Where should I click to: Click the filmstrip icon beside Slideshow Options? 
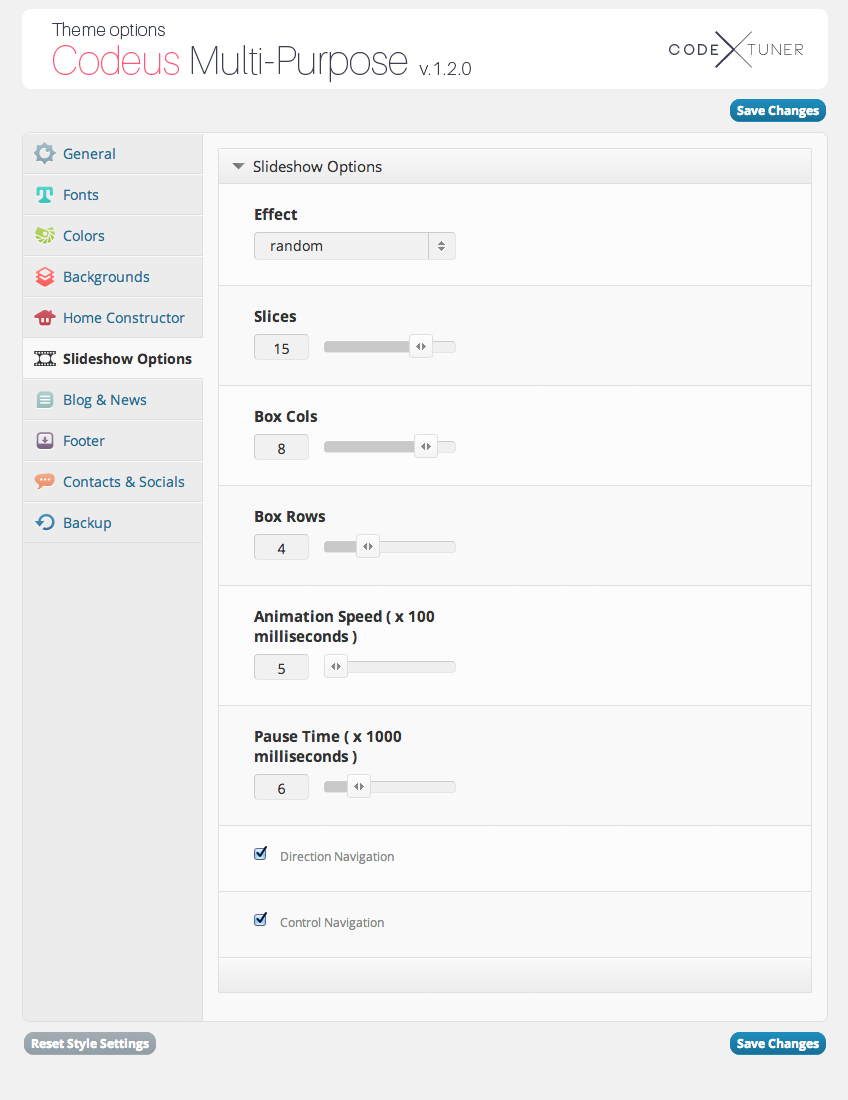pyautogui.click(x=44, y=358)
